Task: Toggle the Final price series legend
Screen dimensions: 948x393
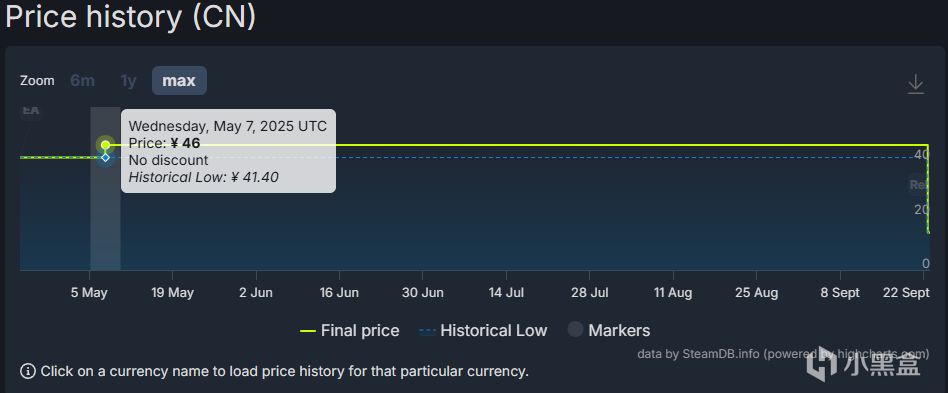Action: click(x=349, y=331)
